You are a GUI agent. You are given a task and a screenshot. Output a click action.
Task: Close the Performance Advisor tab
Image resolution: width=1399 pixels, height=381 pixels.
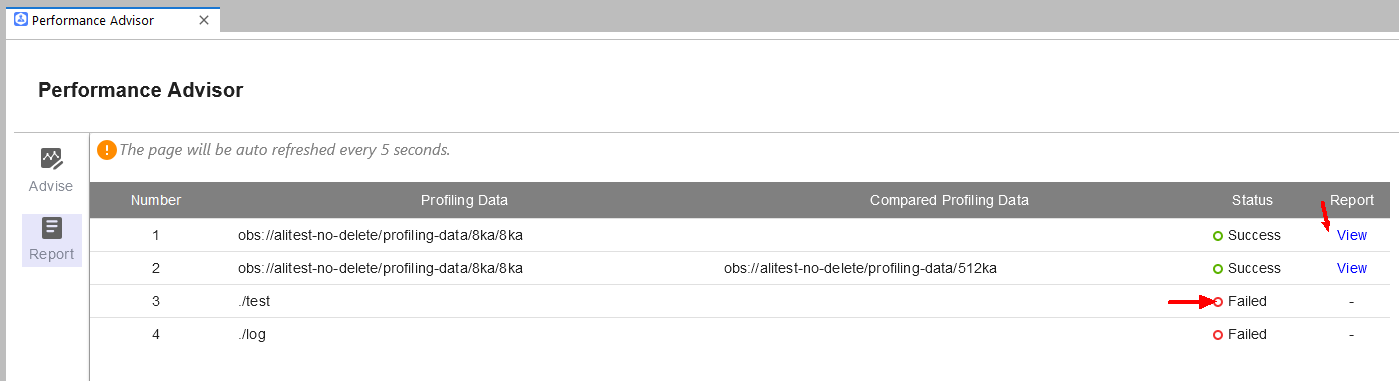(204, 20)
